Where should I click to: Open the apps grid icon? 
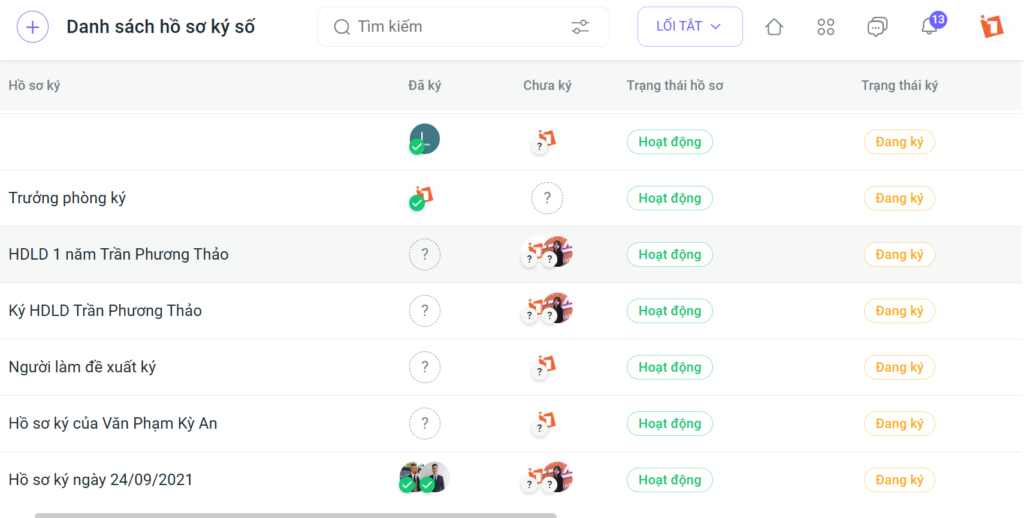[825, 27]
